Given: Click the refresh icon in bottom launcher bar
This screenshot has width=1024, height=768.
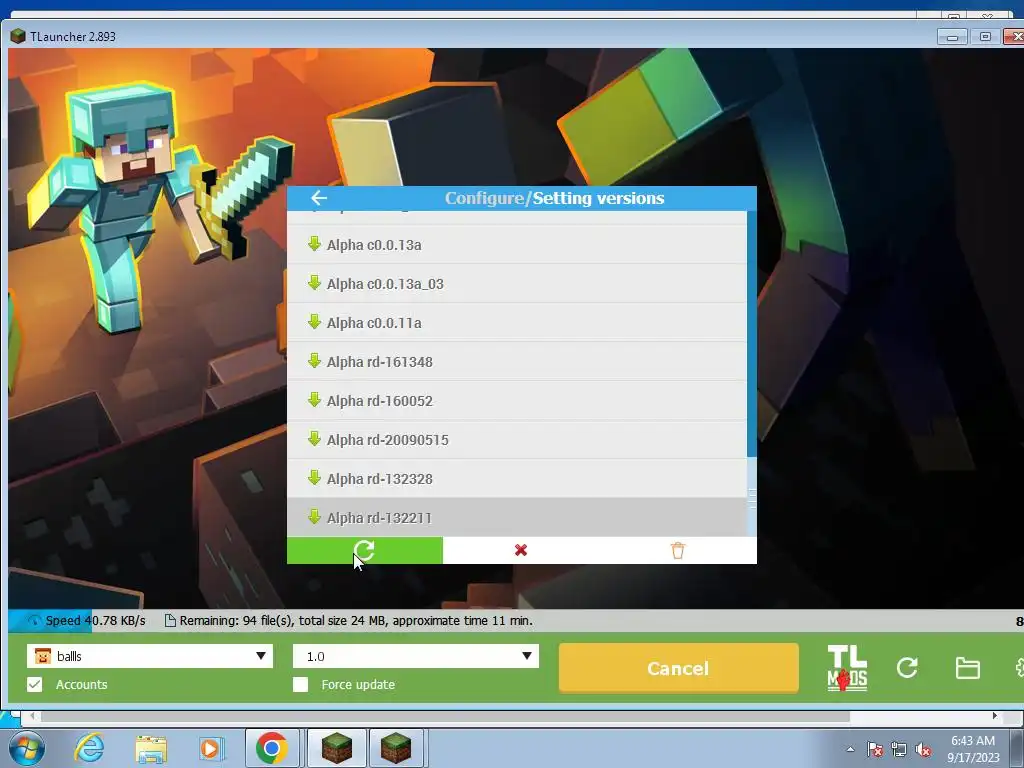Looking at the screenshot, I should pyautogui.click(x=907, y=667).
